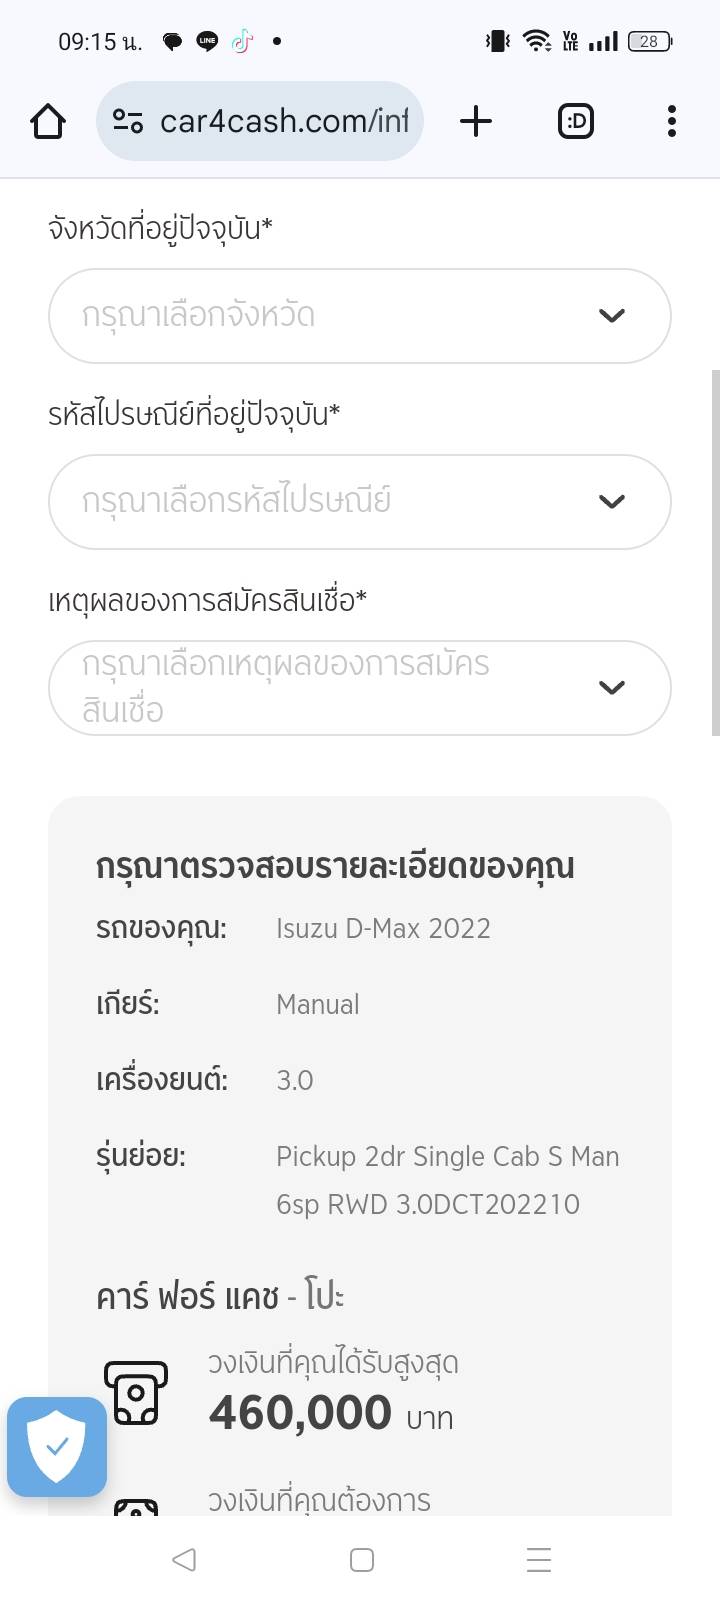Tap the blue shield security badge

pyautogui.click(x=57, y=1446)
